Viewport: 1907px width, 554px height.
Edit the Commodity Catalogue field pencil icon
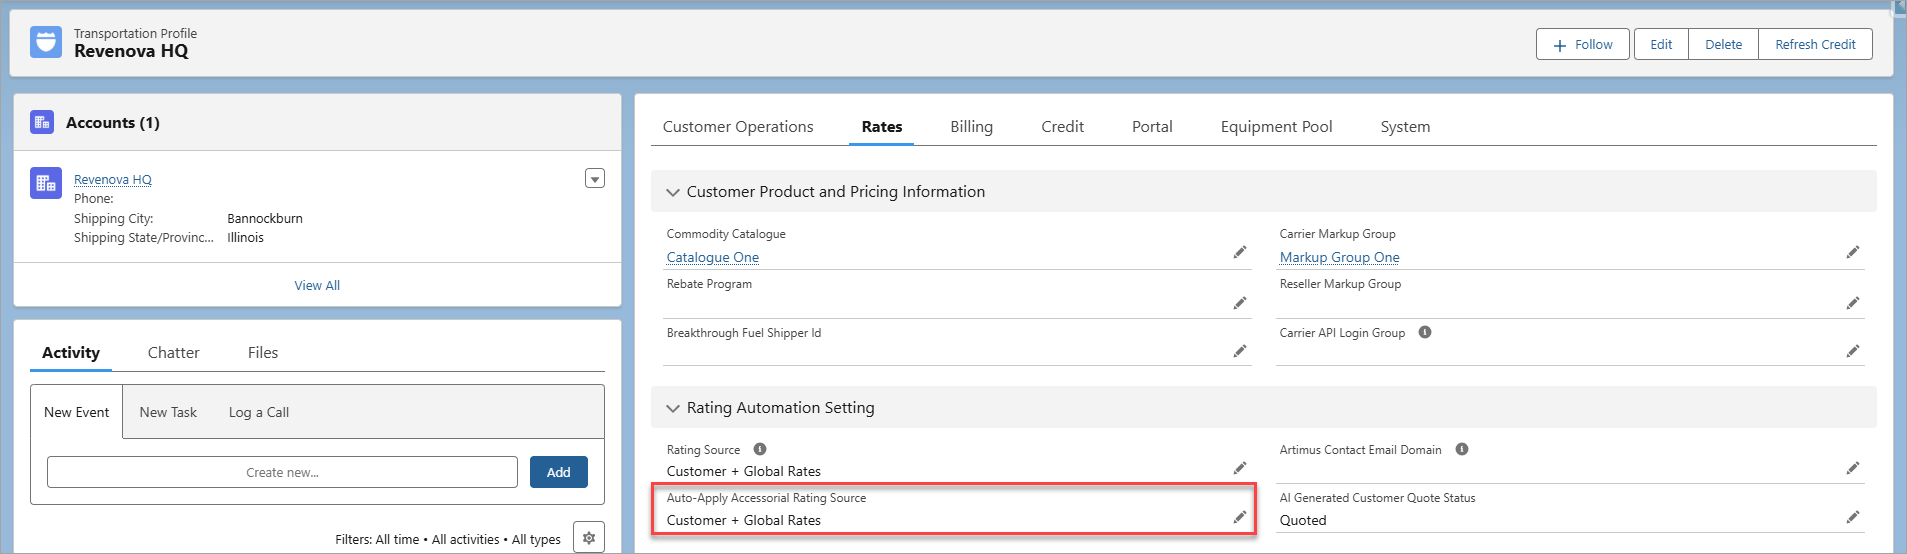(x=1240, y=252)
